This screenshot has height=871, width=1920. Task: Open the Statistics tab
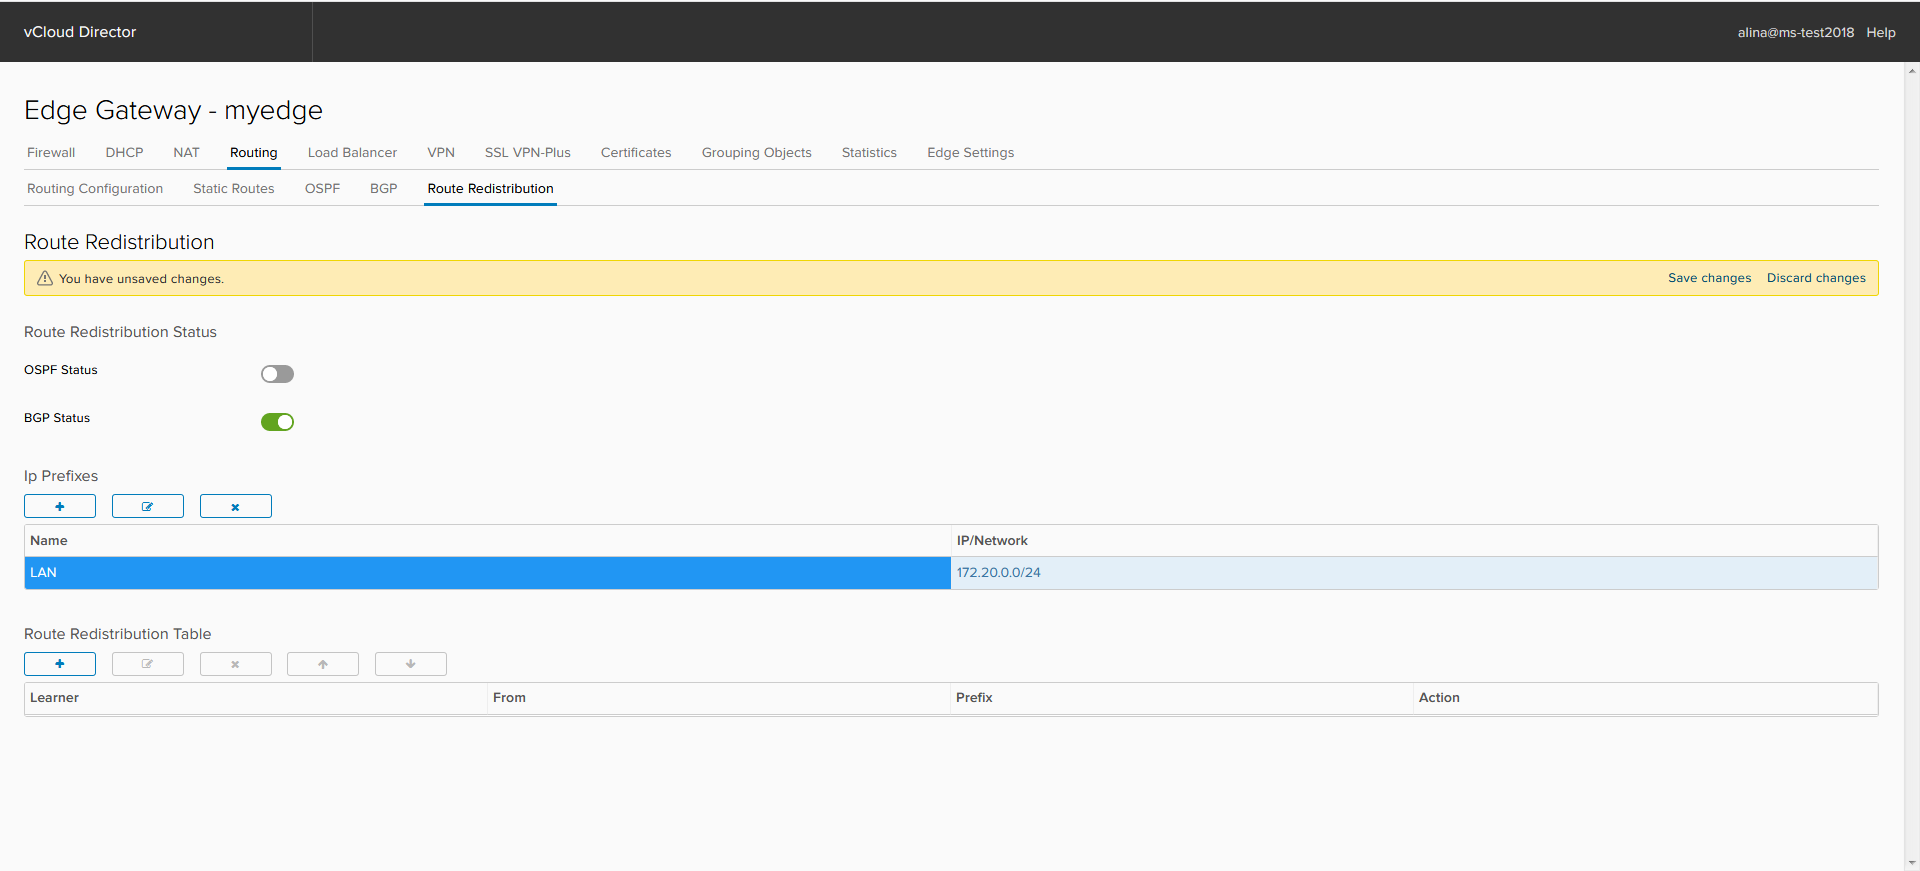pos(869,153)
